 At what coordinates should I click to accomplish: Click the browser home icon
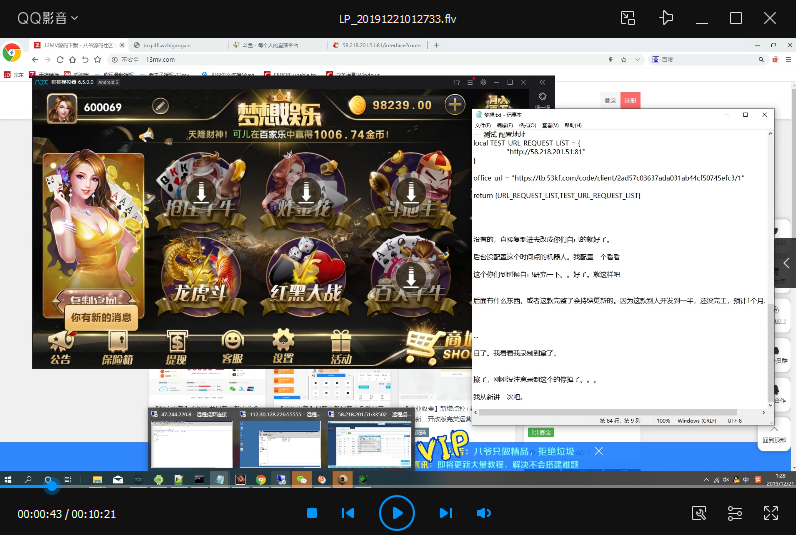pyautogui.click(x=73, y=59)
